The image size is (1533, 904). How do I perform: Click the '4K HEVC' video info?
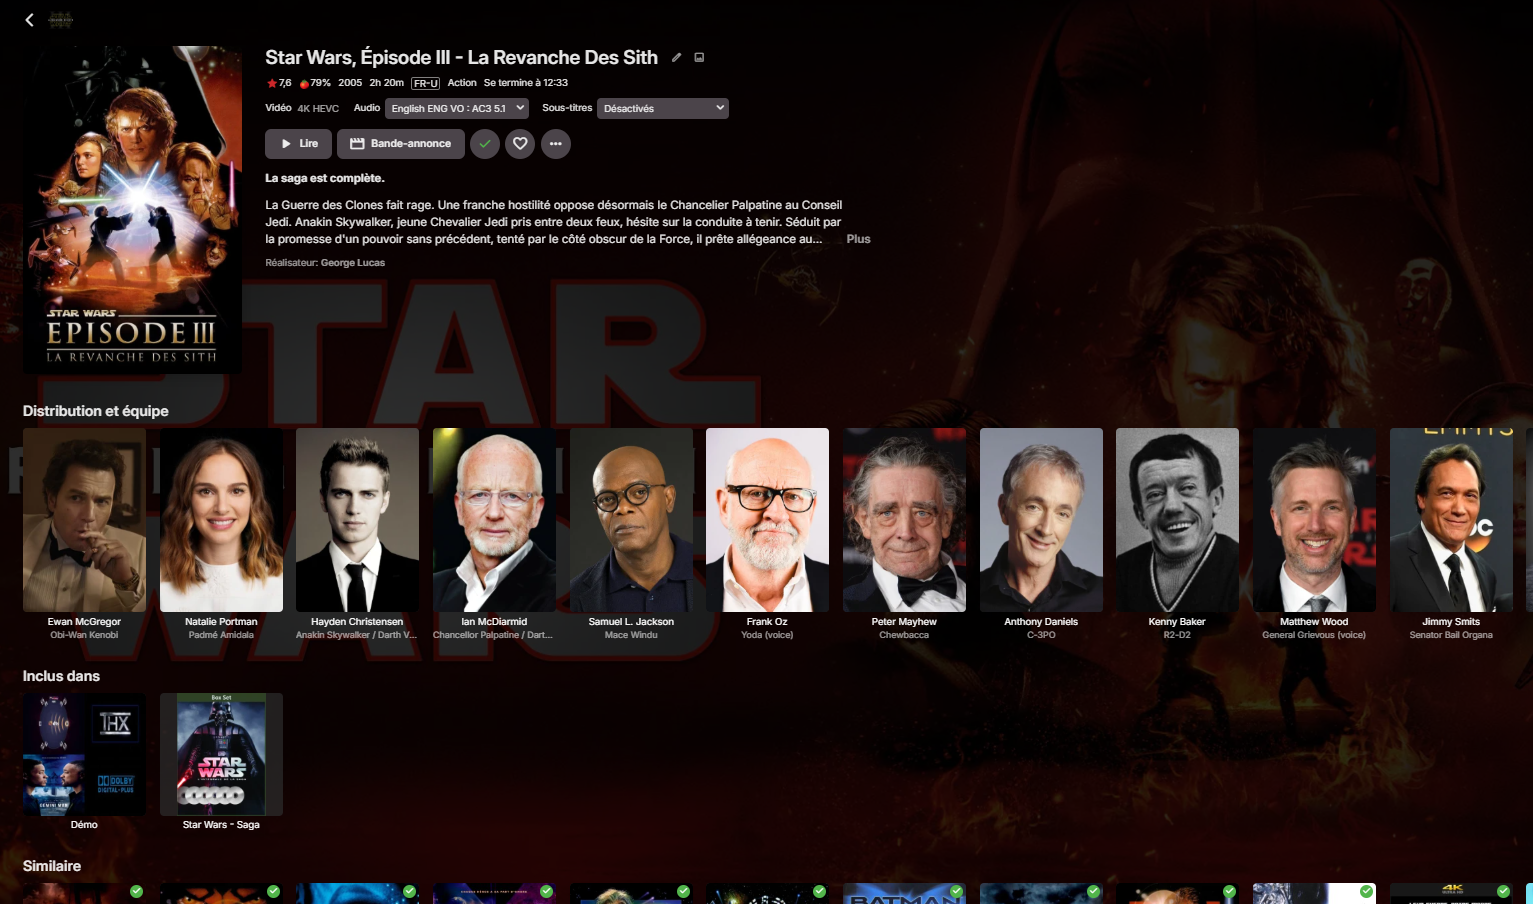318,108
